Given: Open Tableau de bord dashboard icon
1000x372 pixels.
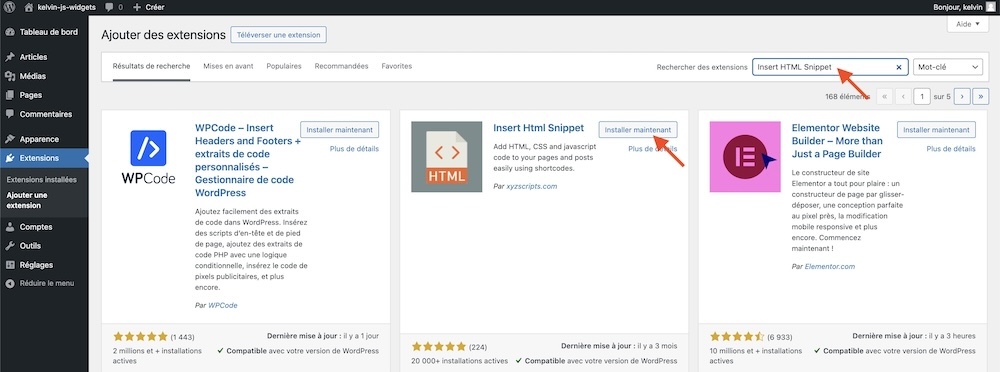Looking at the screenshot, I should pyautogui.click(x=10, y=32).
